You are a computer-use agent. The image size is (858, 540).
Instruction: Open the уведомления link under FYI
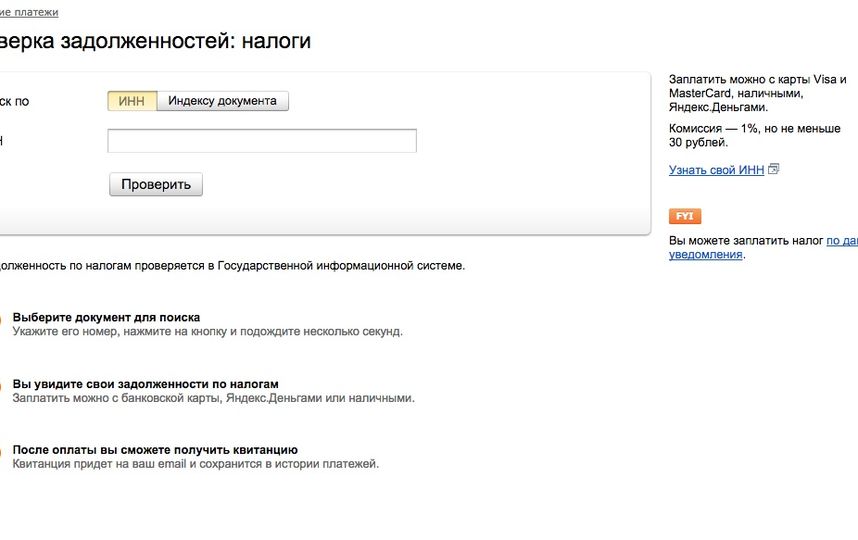(706, 255)
